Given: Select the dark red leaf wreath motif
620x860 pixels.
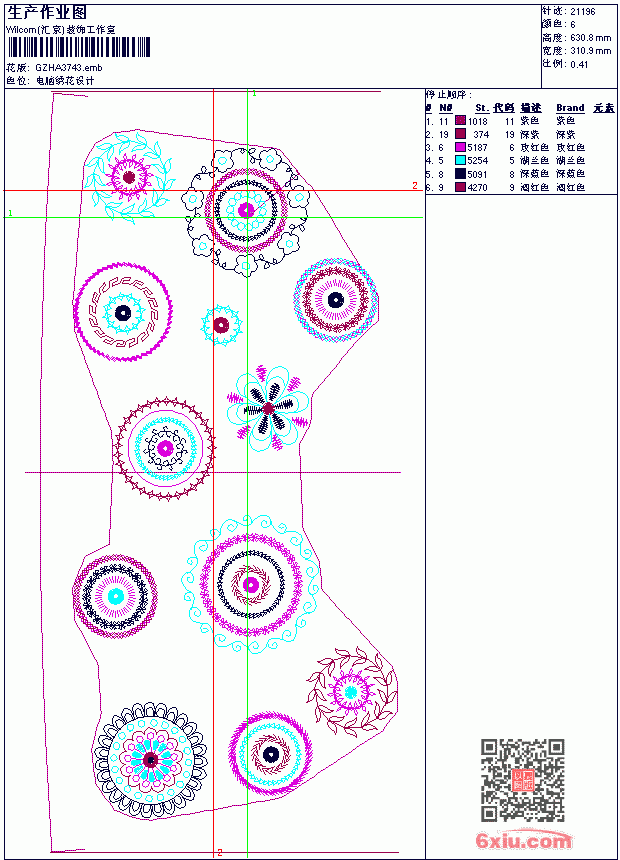Looking at the screenshot, I should (x=351, y=692).
